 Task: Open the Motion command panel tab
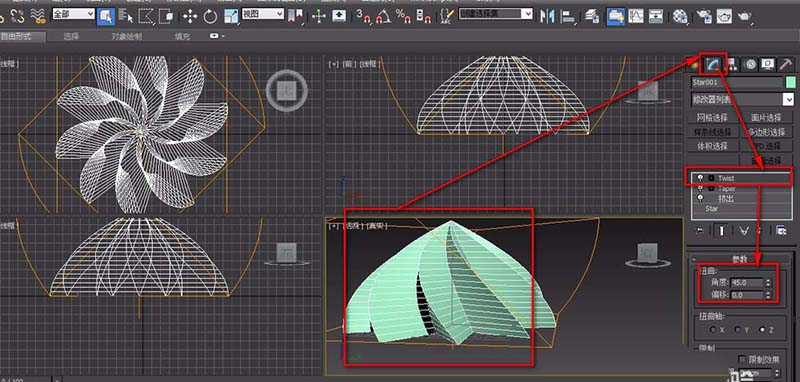click(750, 64)
